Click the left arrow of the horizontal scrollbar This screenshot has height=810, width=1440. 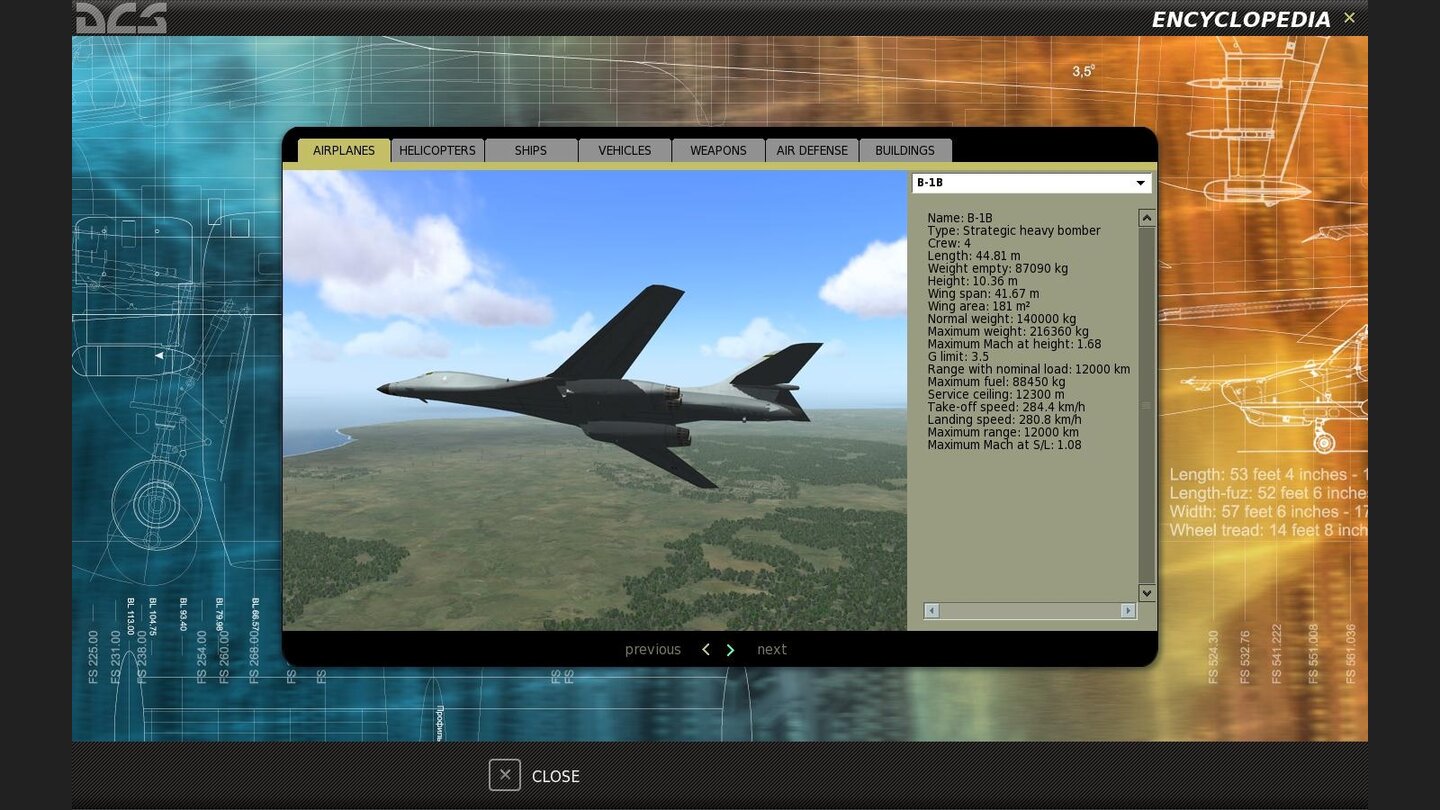[x=931, y=610]
